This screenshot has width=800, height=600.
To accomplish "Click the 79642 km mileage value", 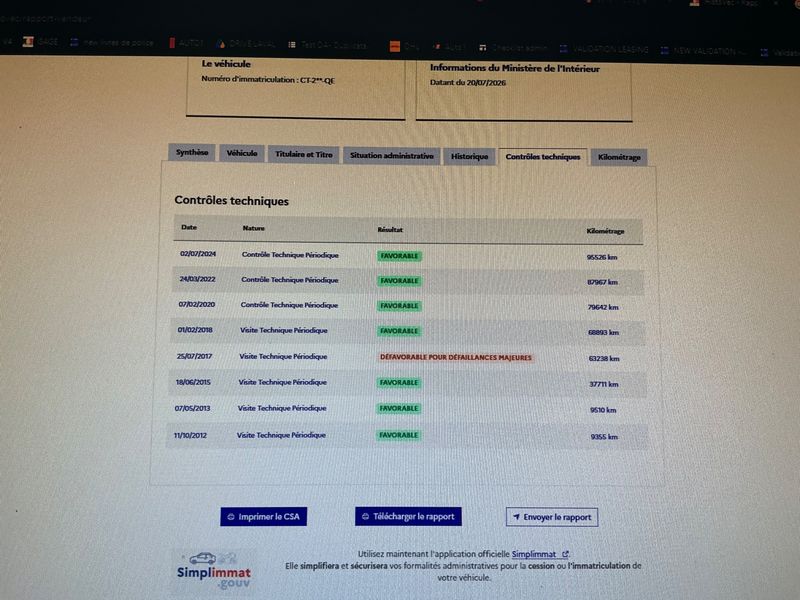I will [603, 307].
